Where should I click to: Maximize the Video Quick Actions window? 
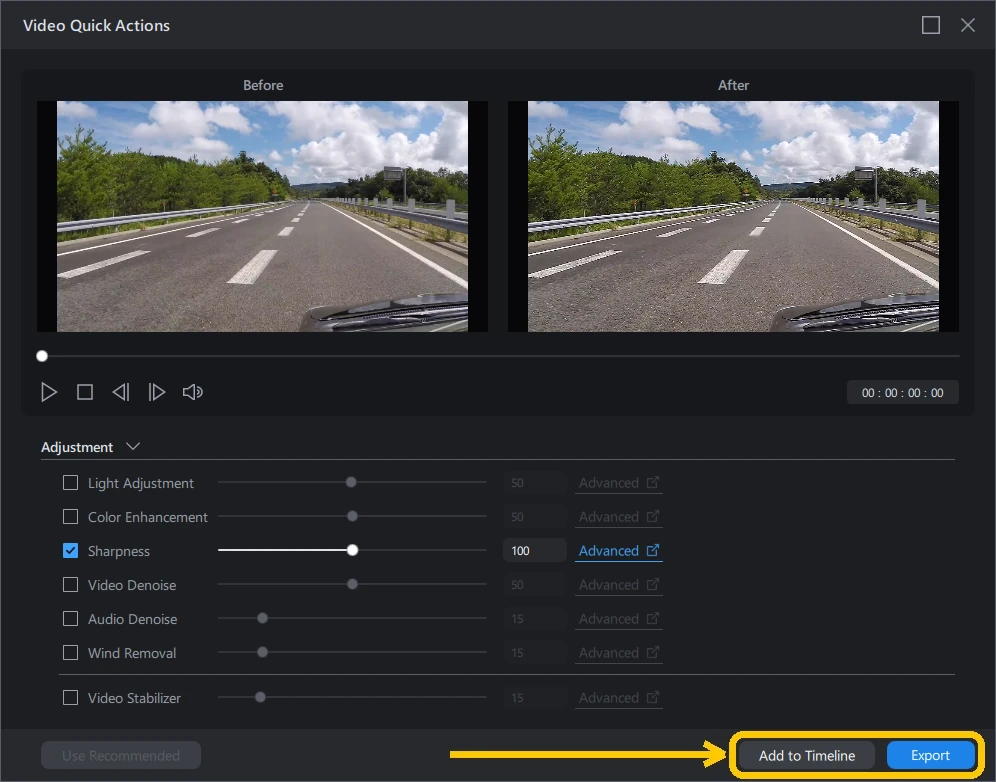931,25
